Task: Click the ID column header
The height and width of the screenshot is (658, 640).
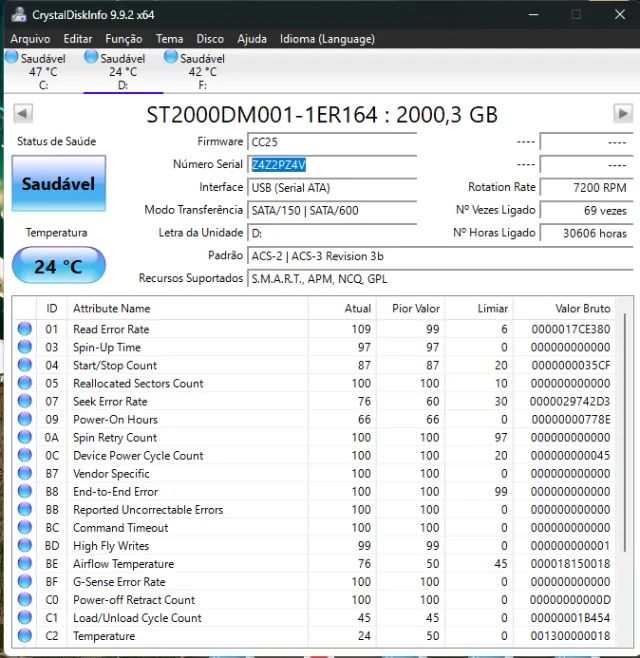Action: point(52,308)
